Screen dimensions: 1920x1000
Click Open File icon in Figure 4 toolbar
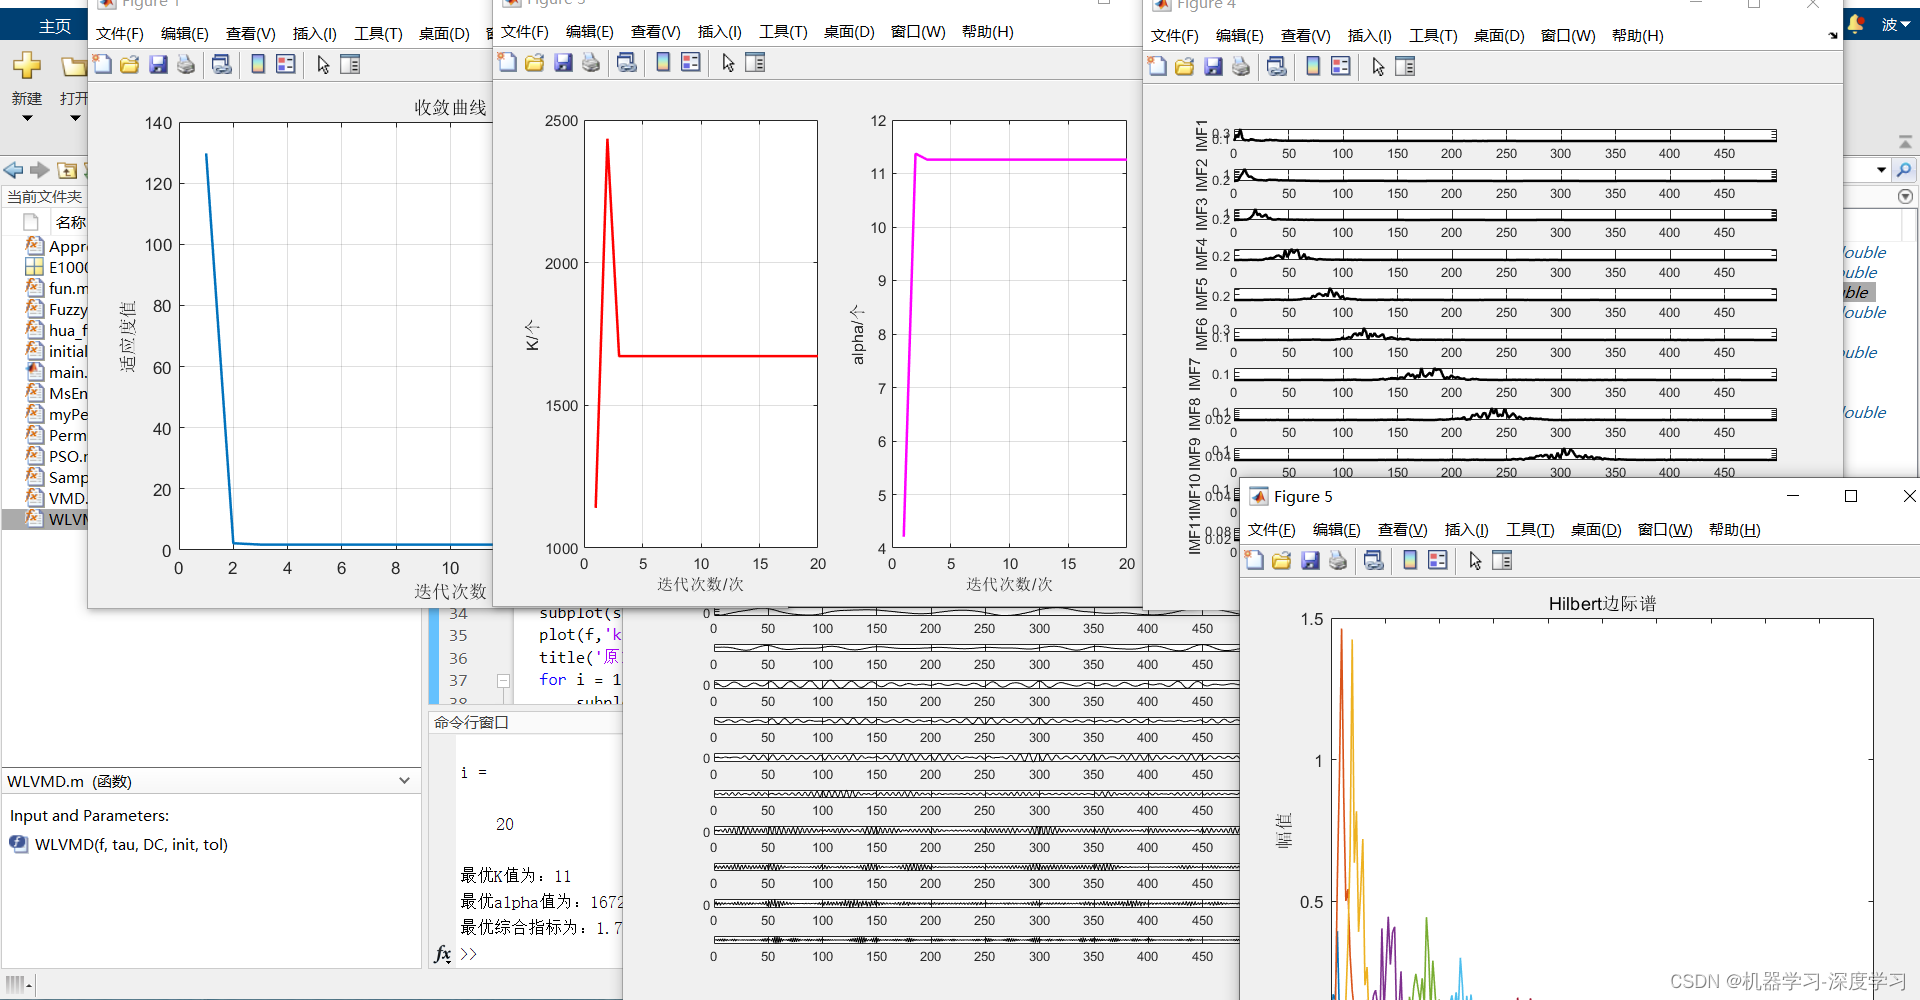pyautogui.click(x=1185, y=66)
